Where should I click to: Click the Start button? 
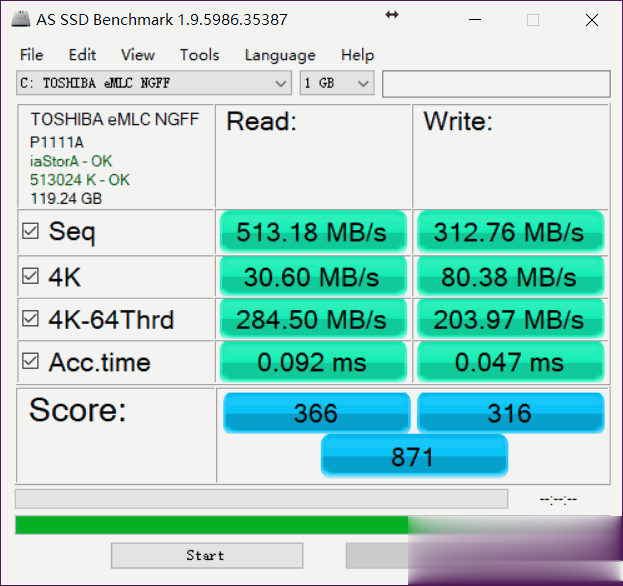click(x=207, y=555)
